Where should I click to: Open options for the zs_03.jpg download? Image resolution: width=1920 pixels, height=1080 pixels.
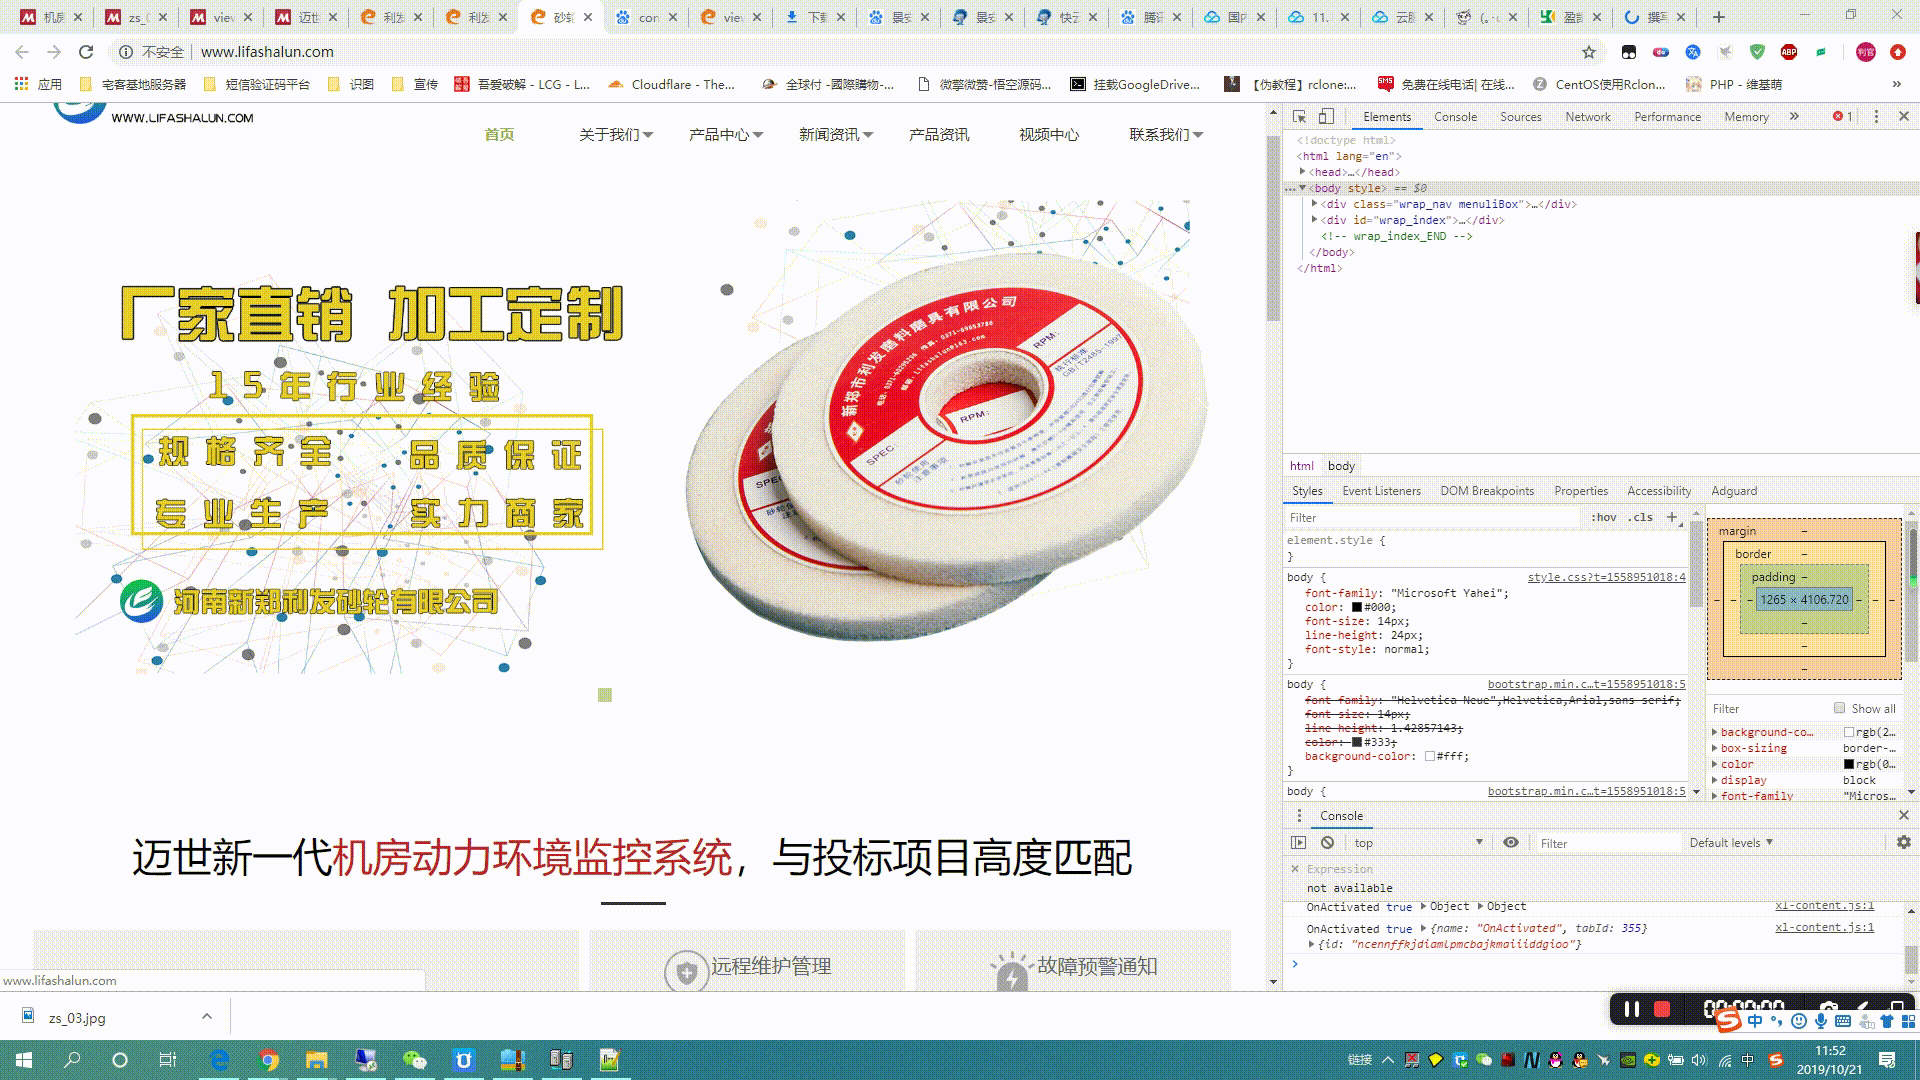(207, 1017)
